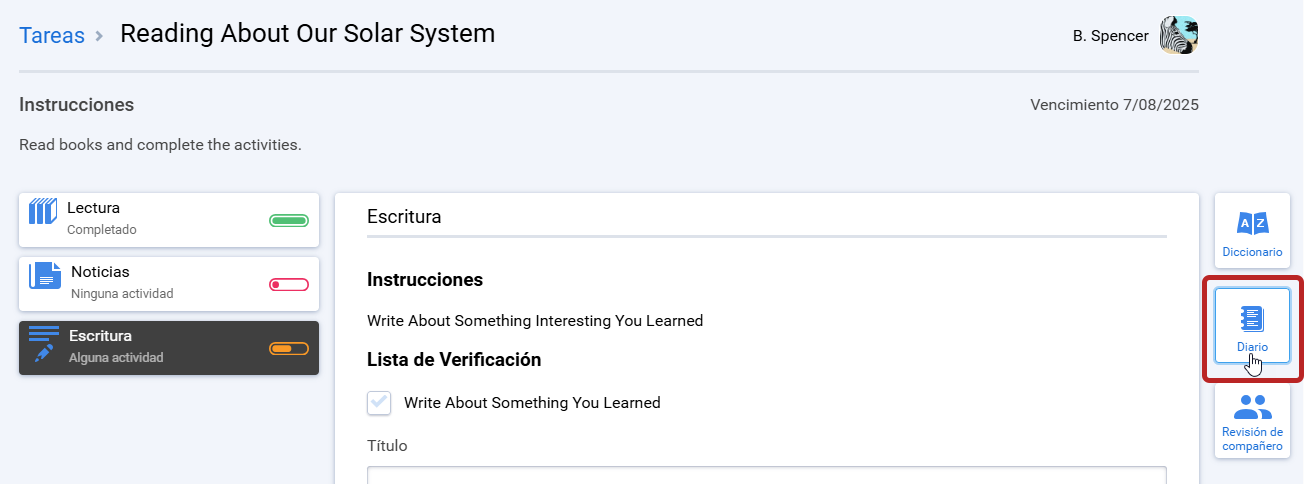Viewport: 1304px width, 484px height.
Task: Click the red Noticias progress pill
Action: [289, 285]
